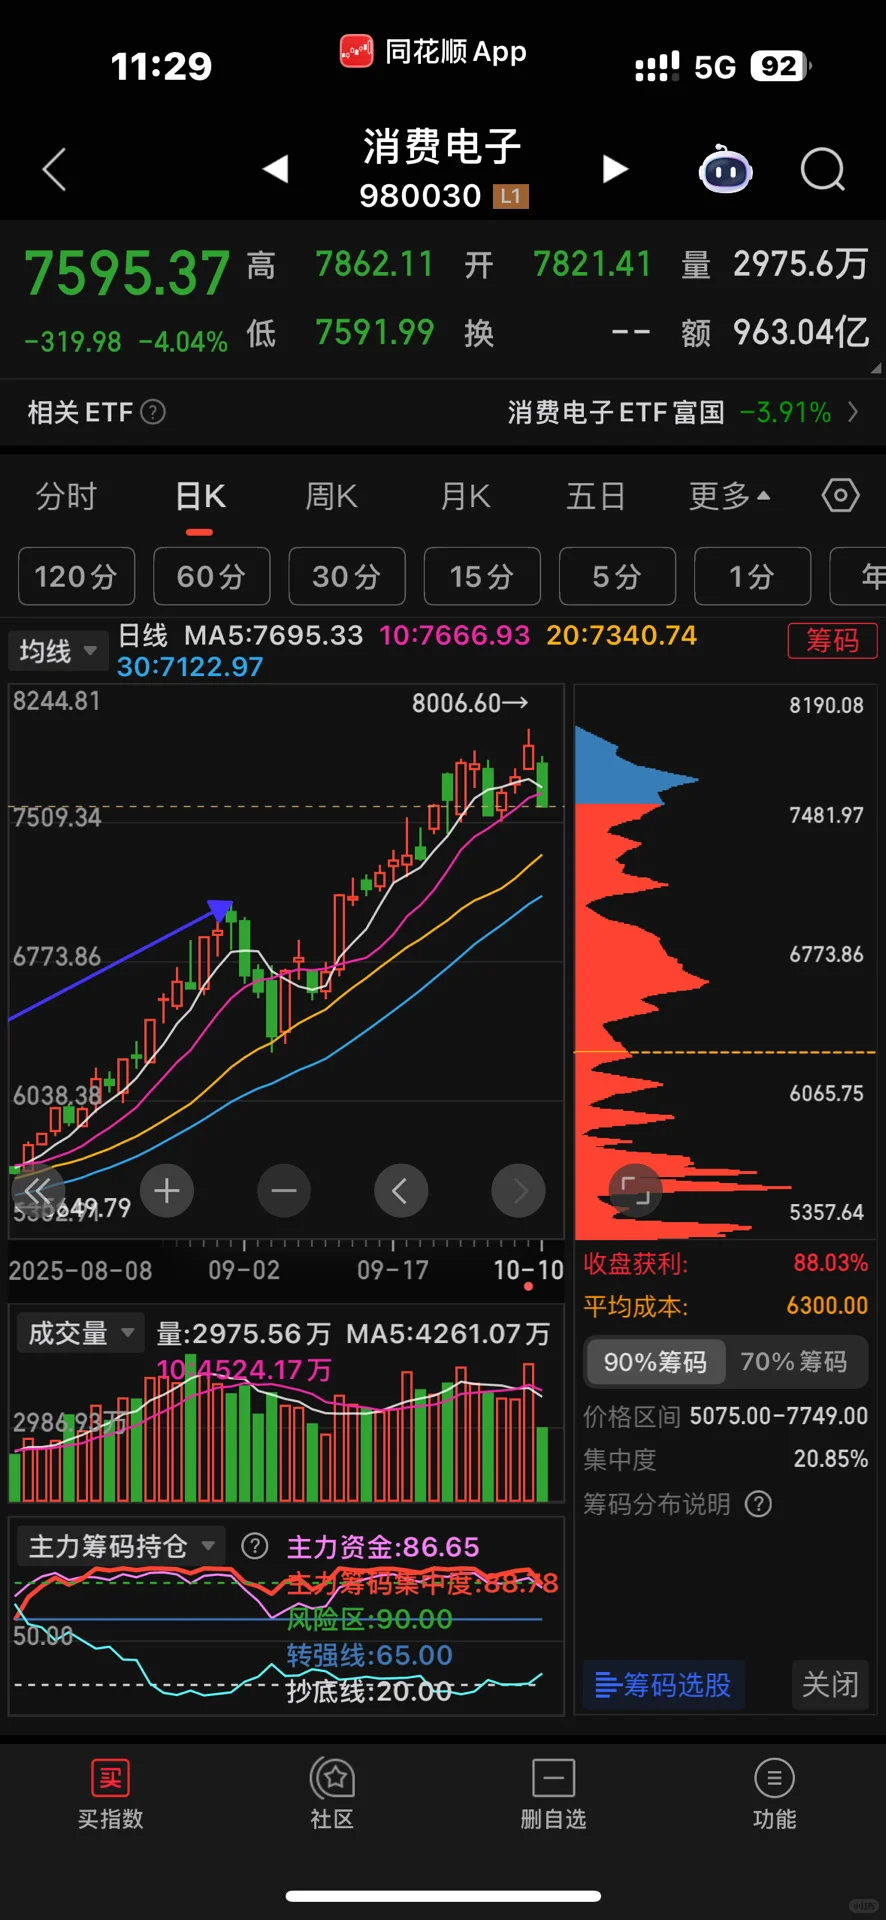Select 60分 period button

(x=212, y=576)
